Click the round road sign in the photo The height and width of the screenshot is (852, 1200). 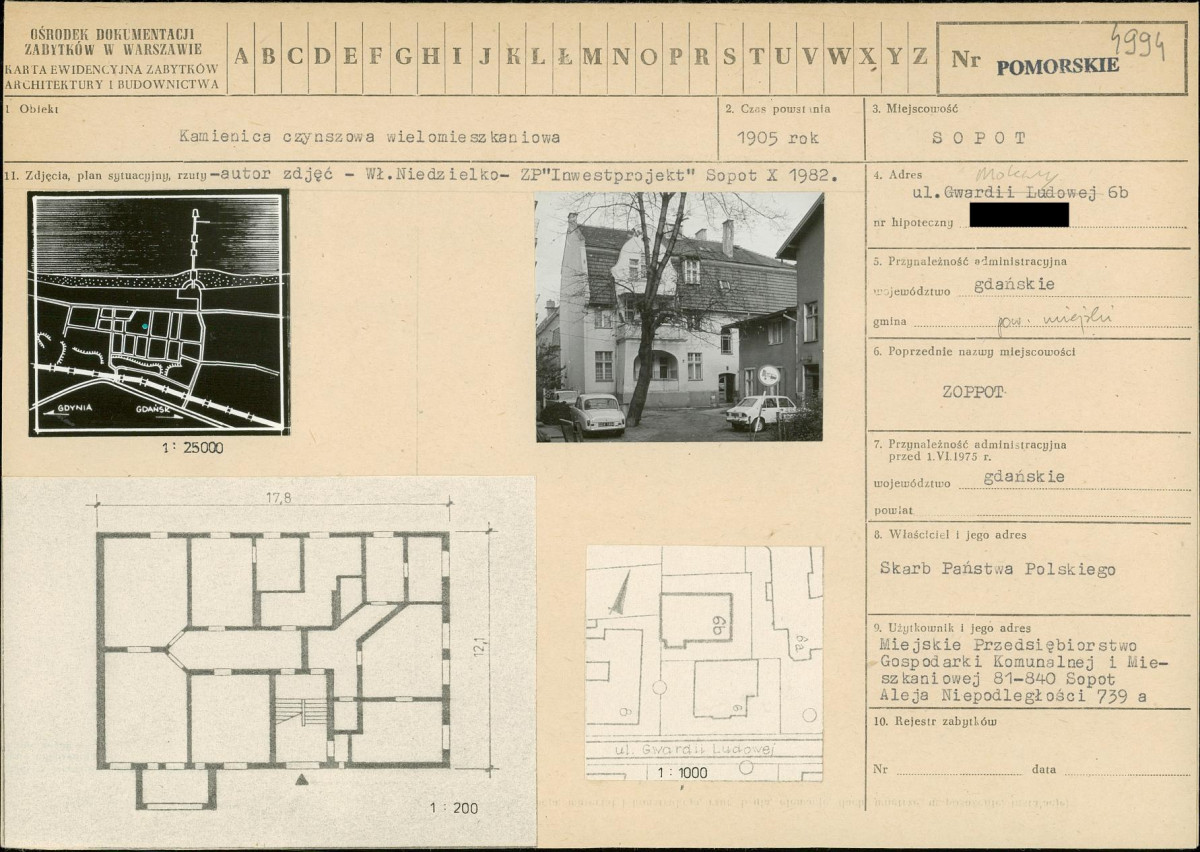pos(768,376)
